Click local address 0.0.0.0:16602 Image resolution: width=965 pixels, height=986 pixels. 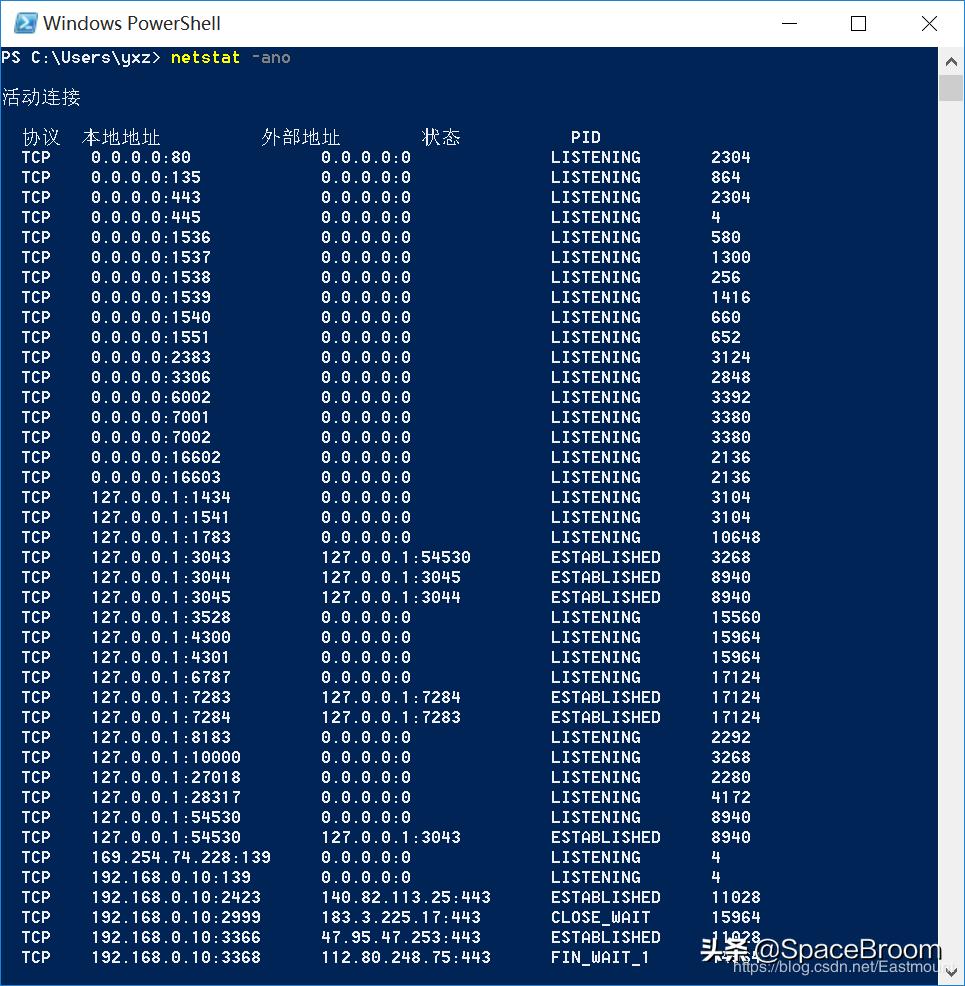click(156, 457)
